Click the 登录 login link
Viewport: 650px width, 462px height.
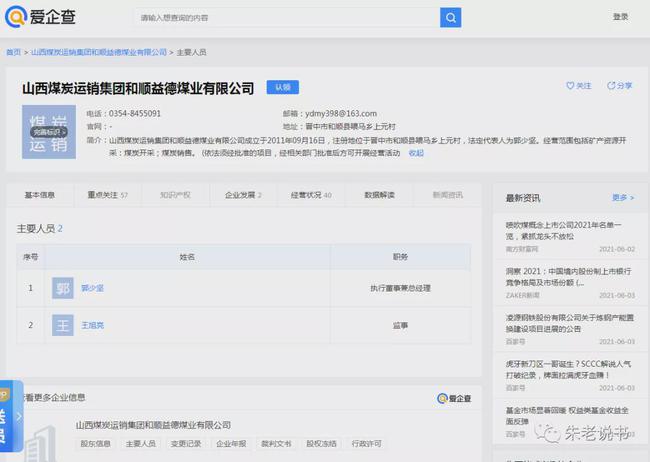point(620,17)
